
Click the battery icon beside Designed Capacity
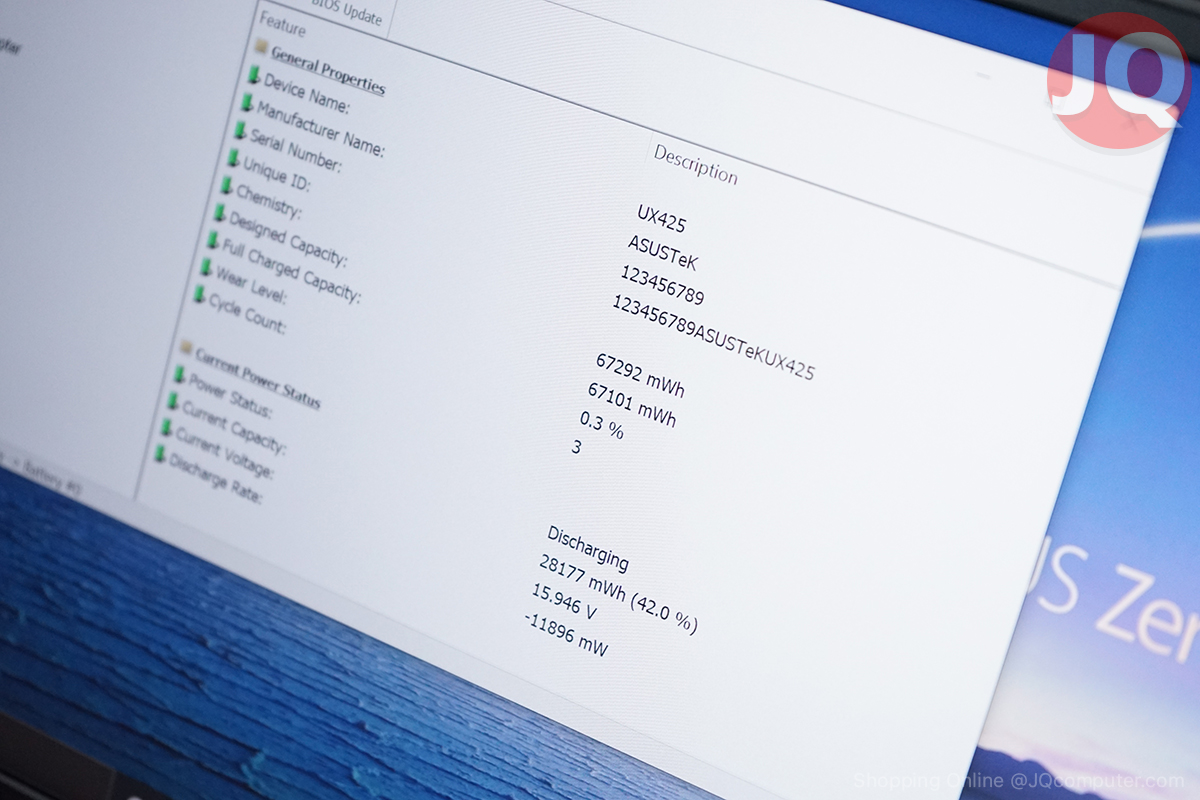(x=219, y=213)
